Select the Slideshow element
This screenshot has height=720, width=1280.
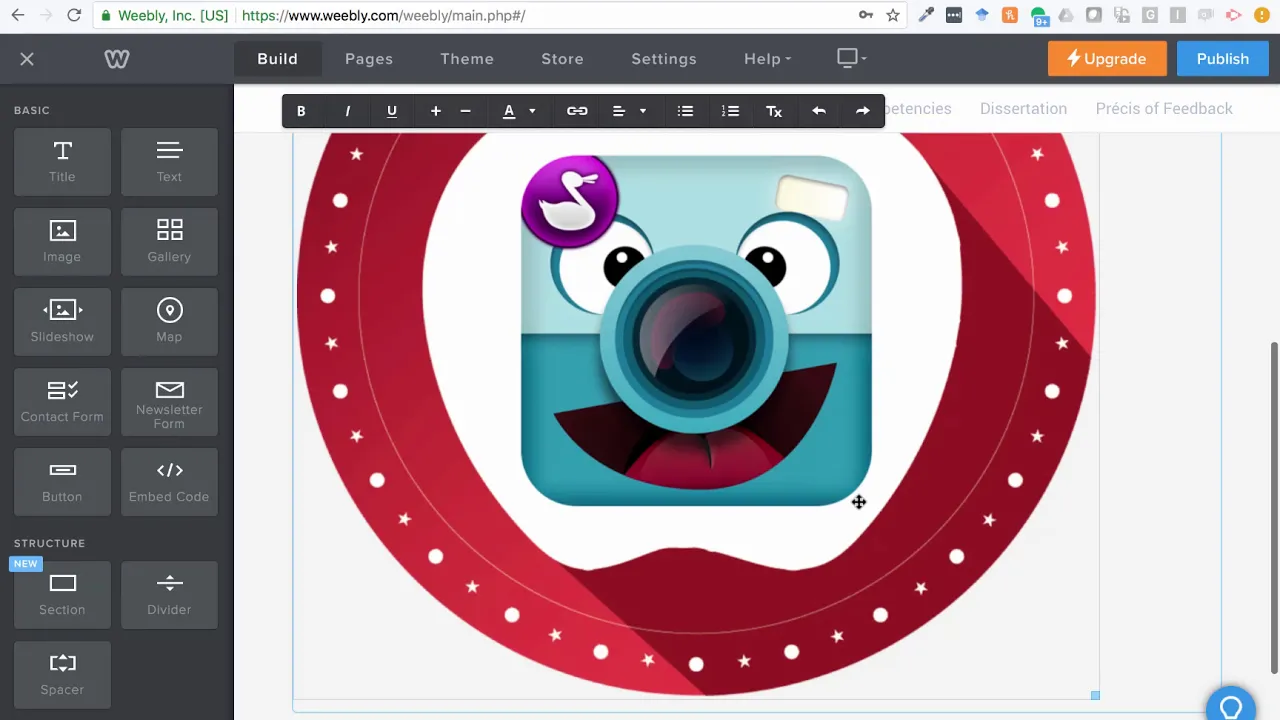point(62,322)
